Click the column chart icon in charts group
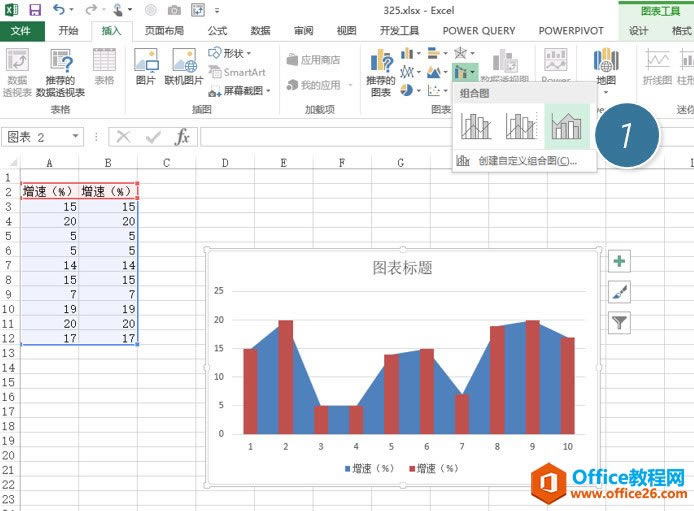The image size is (694, 511). 407,54
